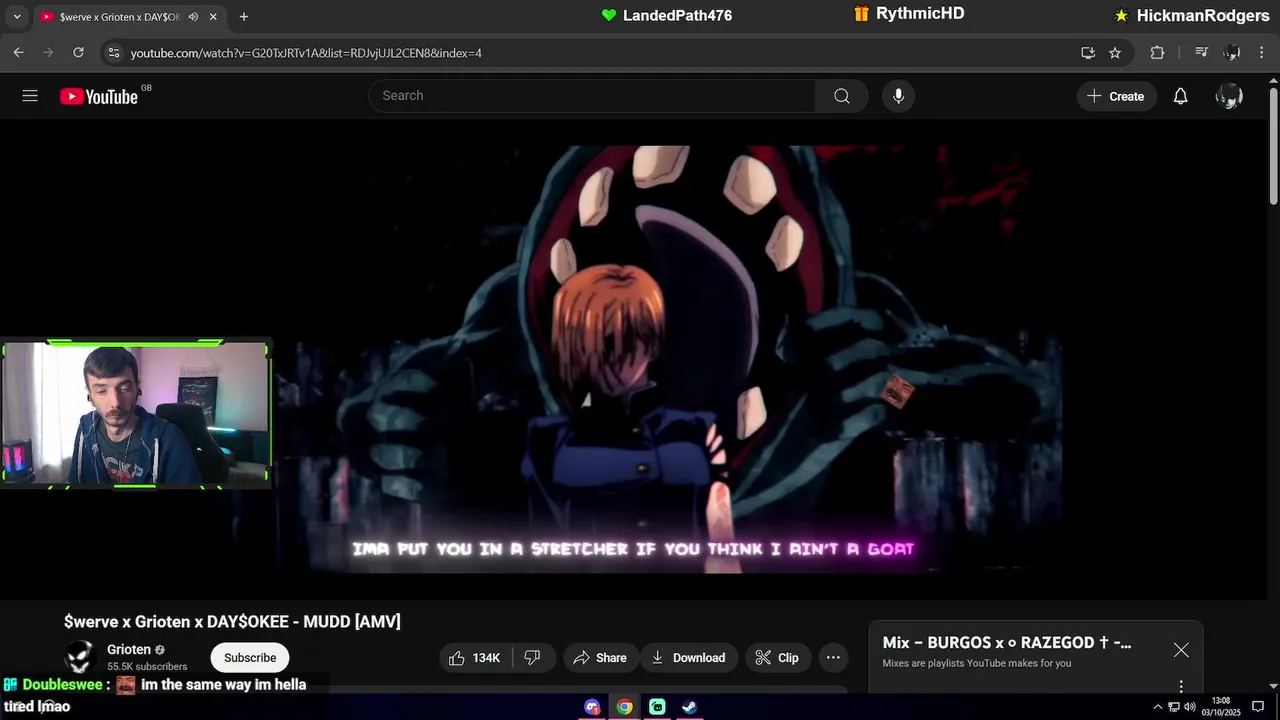
Task: Reload the page in Chrome
Action: coord(77,52)
